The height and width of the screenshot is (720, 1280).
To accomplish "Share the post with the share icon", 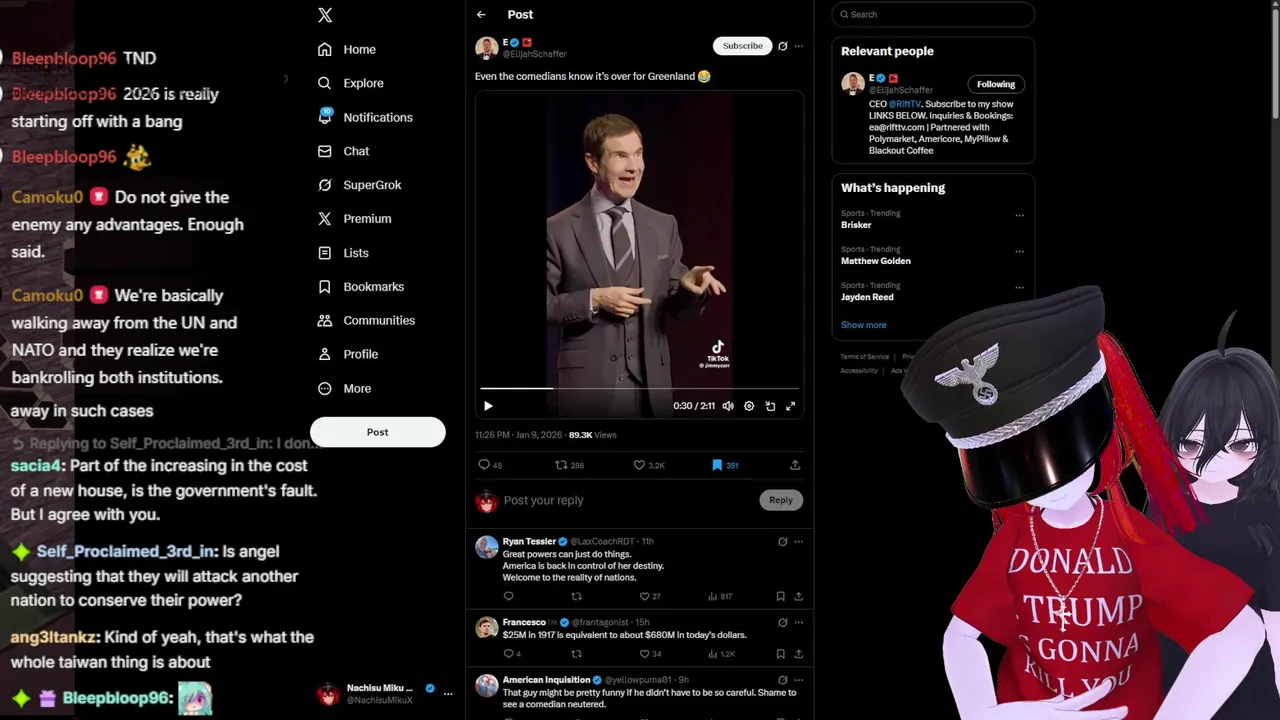I will tap(795, 465).
